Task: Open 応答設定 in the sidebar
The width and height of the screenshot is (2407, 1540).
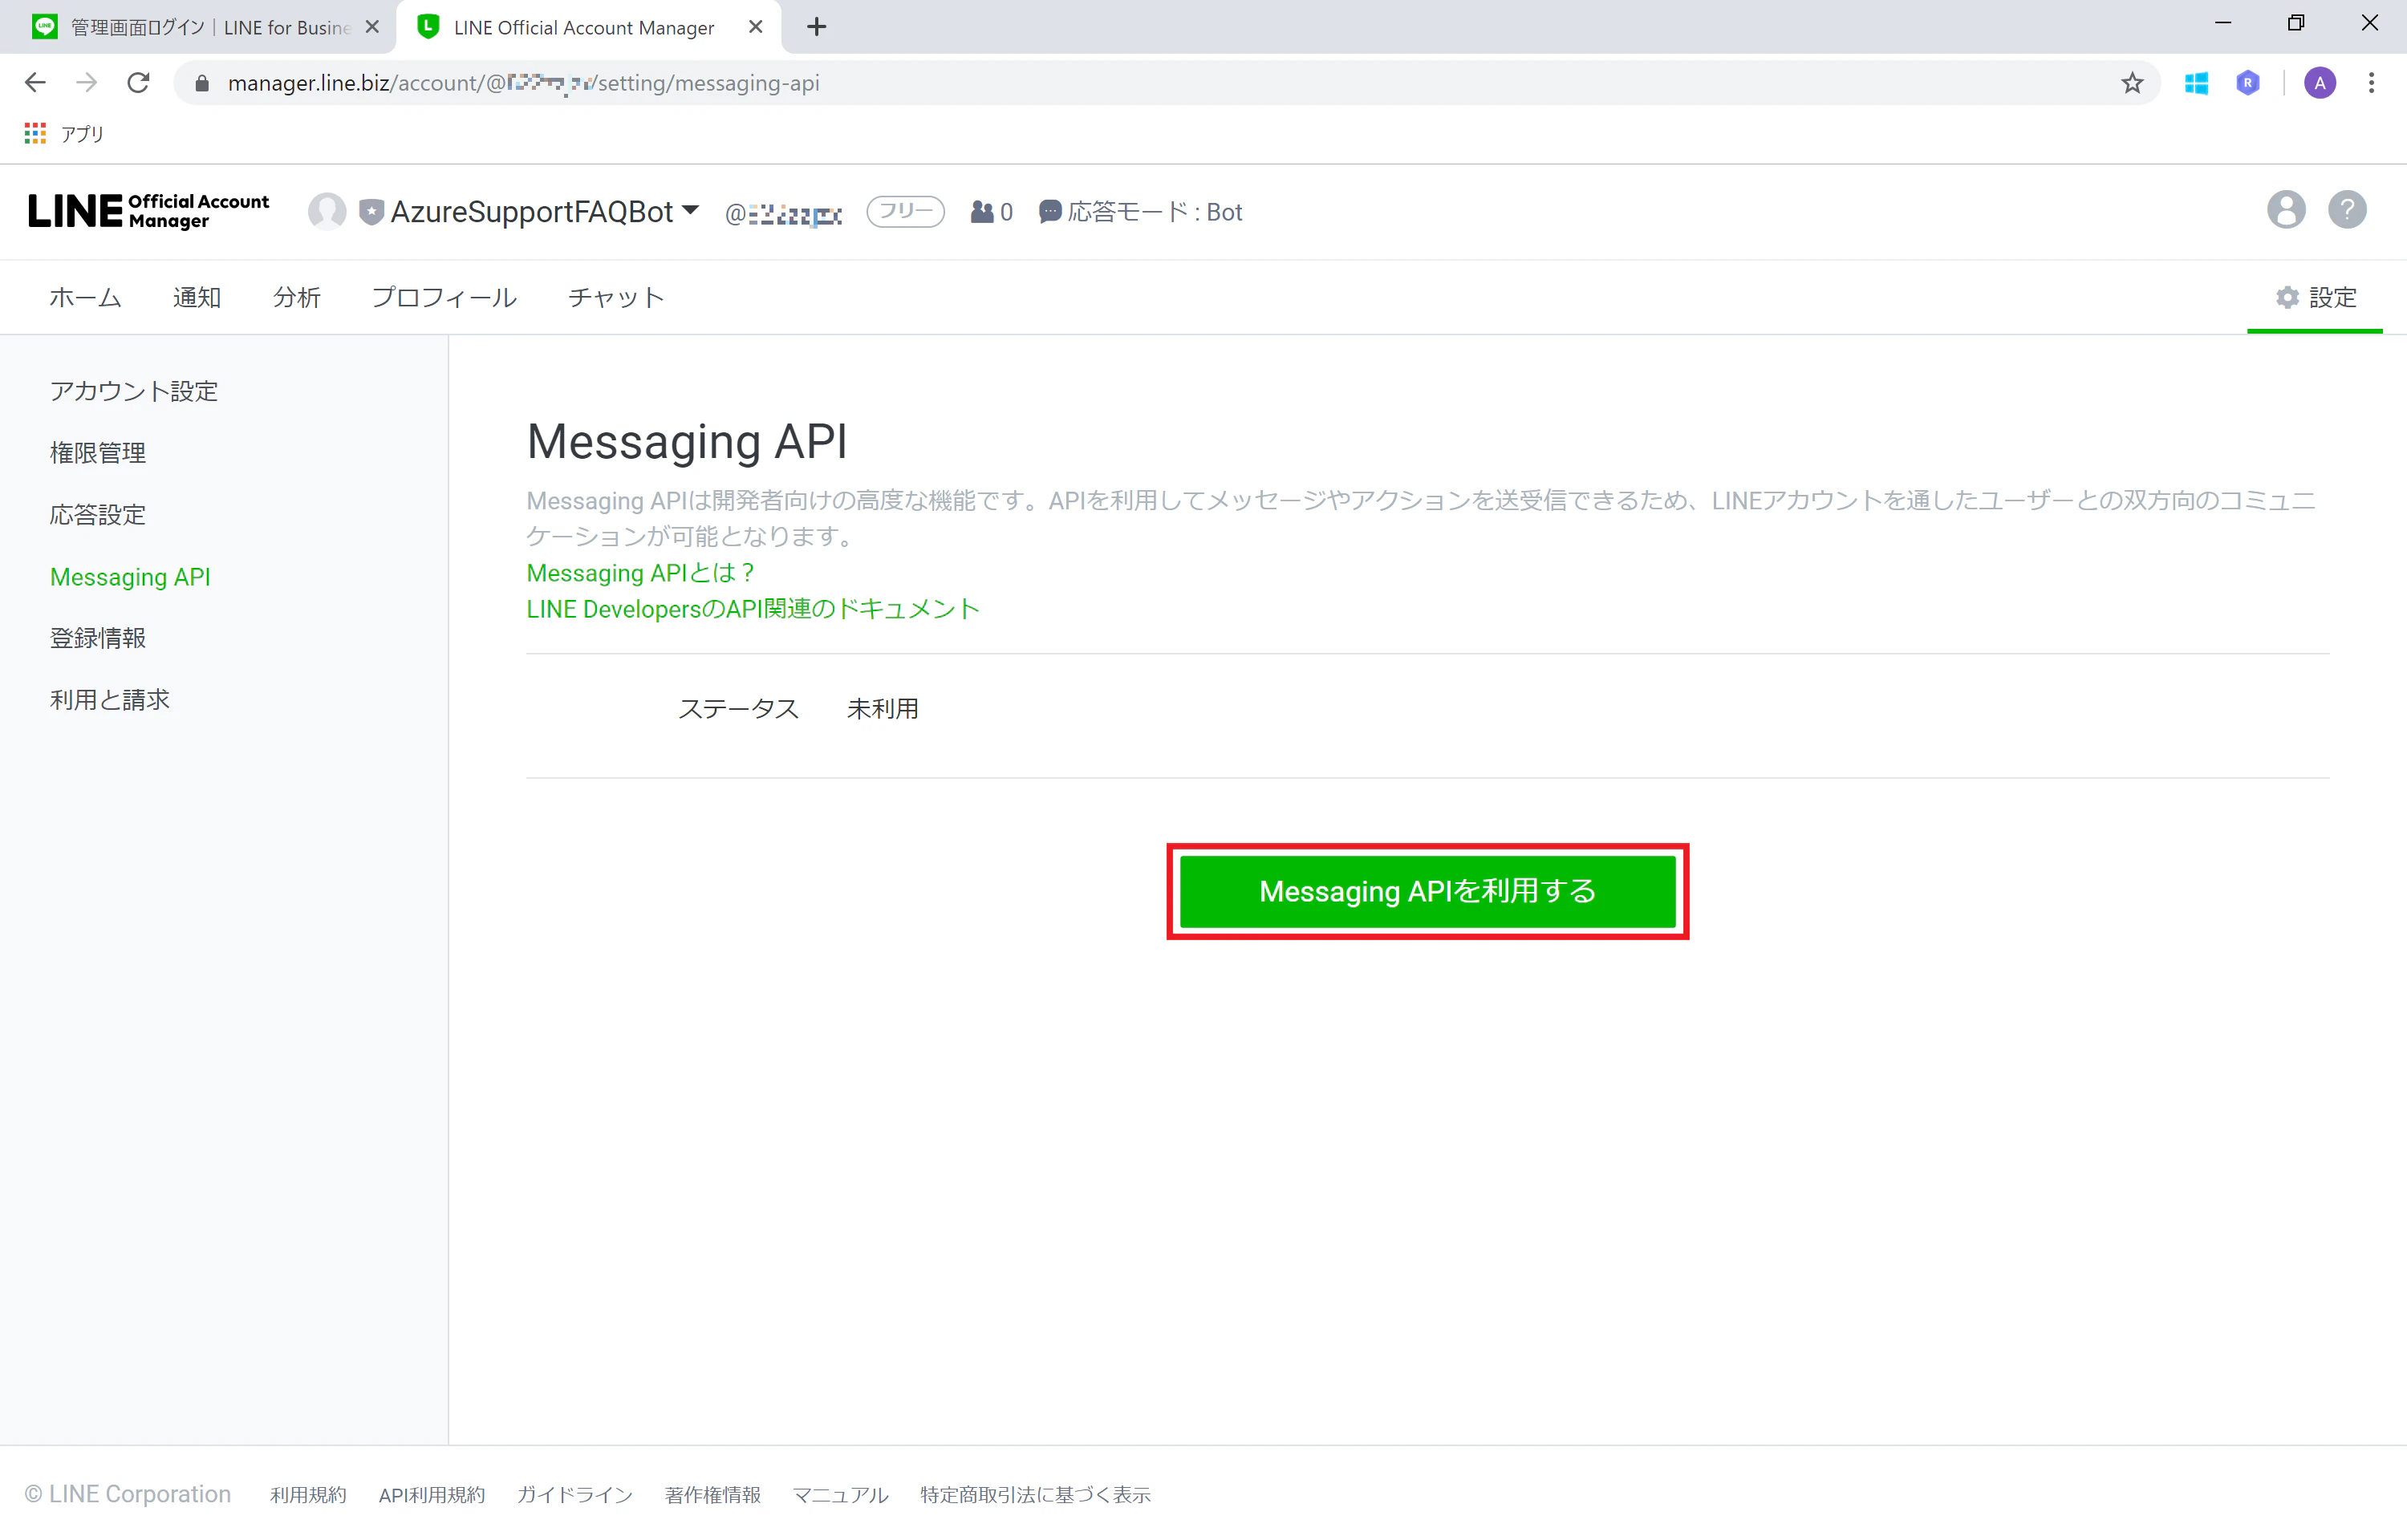Action: click(x=98, y=515)
